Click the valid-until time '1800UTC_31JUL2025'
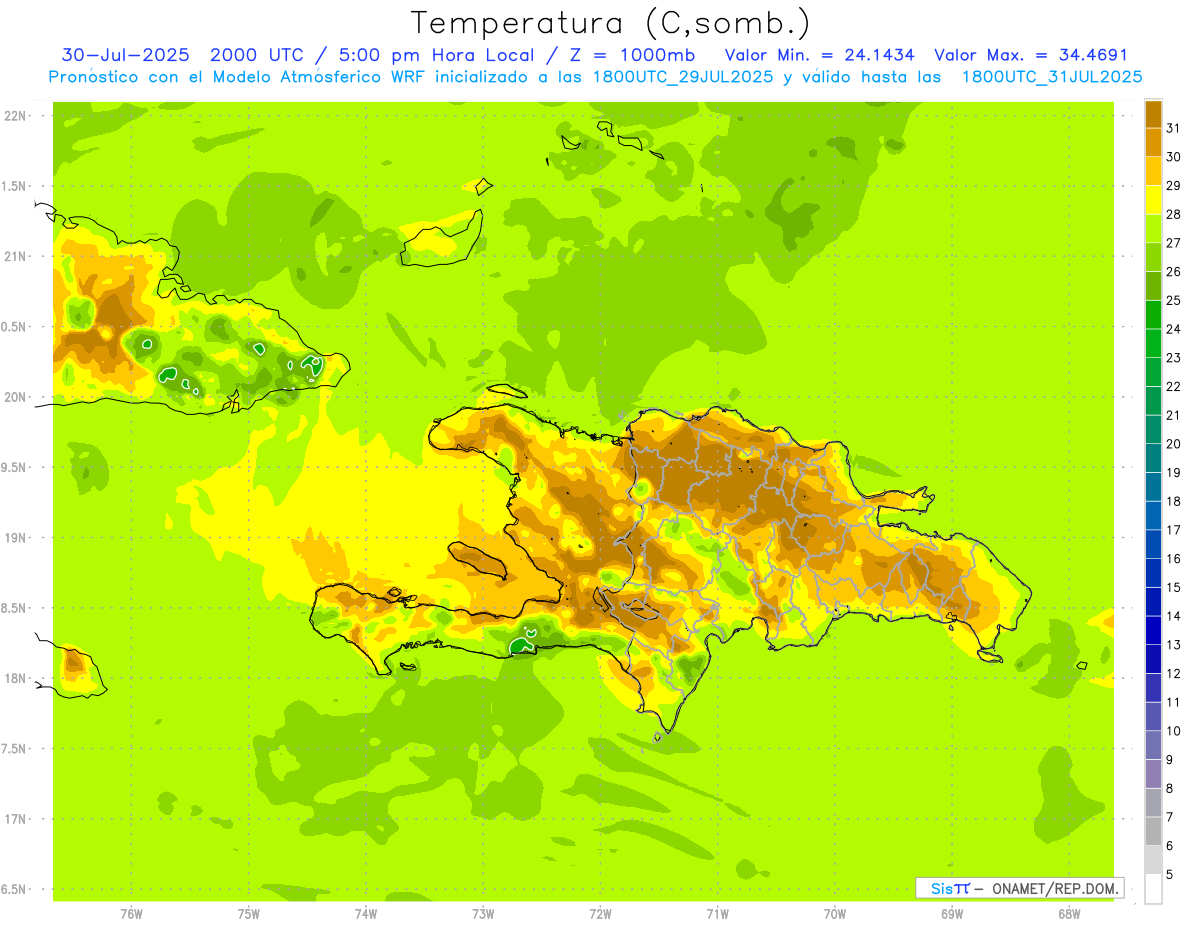 click(x=1052, y=76)
